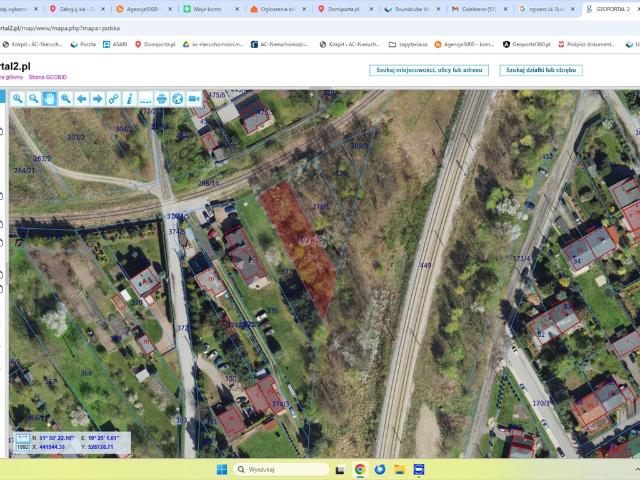Open the Geoportal360.pl bookmark
The width and height of the screenshot is (640, 480).
coord(527,44)
